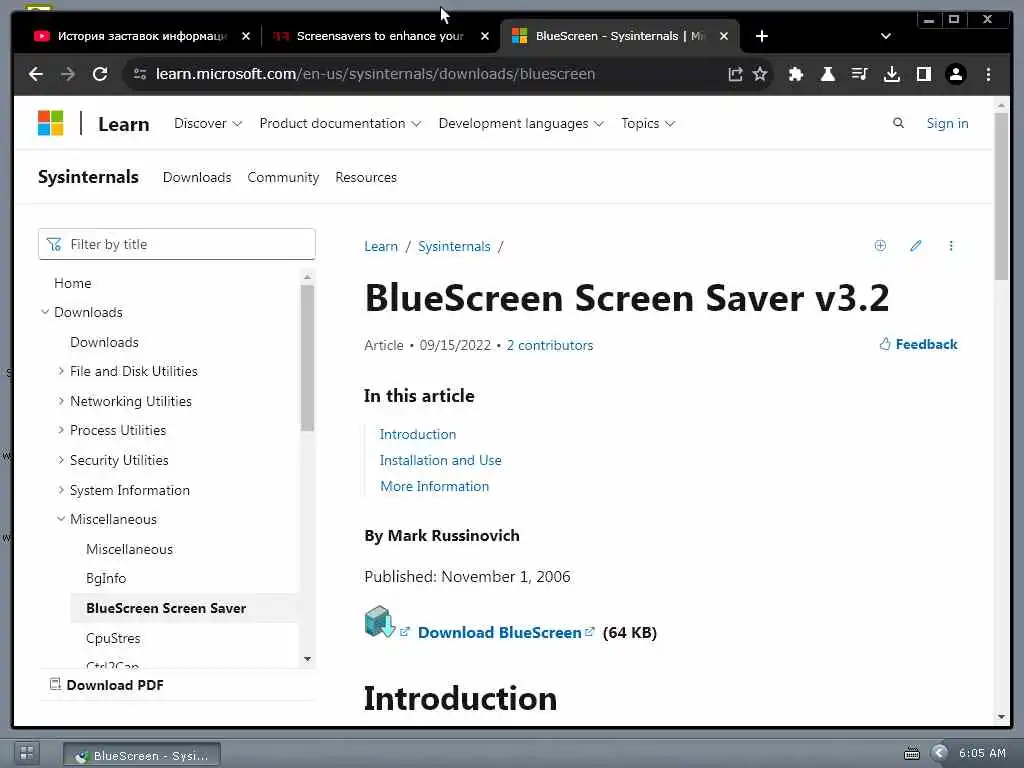
Task: Select BgInfo in the sidebar
Action: [x=106, y=579]
